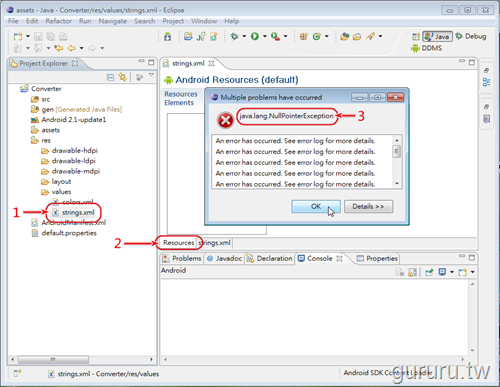Click the Open Task folder icon

coord(357,36)
